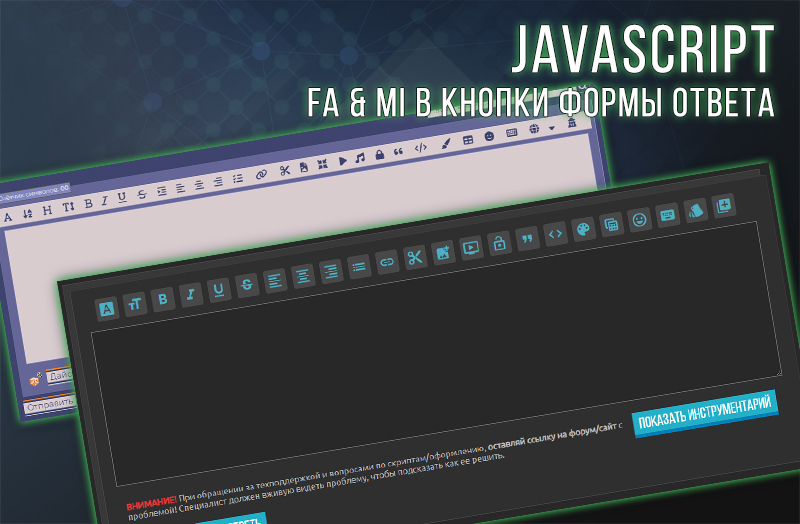Insert a link using dark toolbar chain icon
Viewport: 800px width, 524px height.
(387, 261)
